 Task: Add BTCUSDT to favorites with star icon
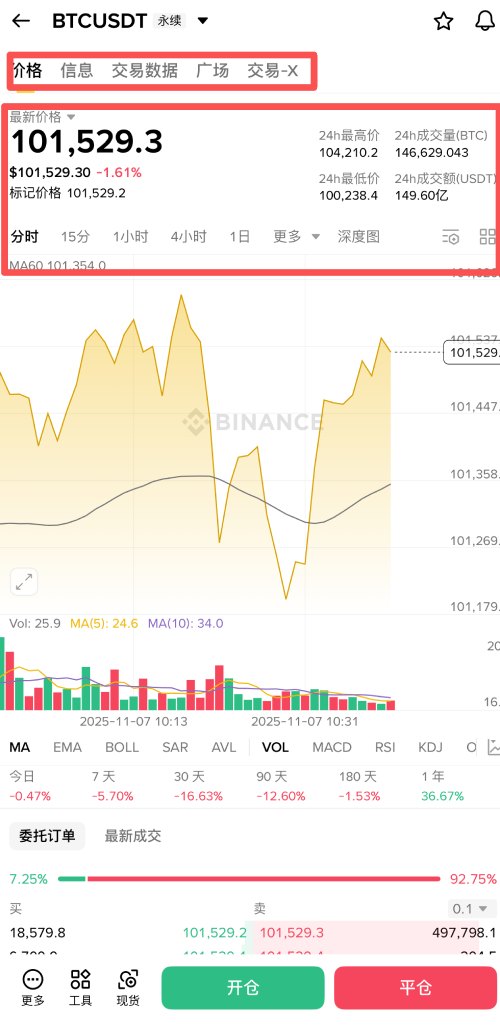(x=444, y=21)
